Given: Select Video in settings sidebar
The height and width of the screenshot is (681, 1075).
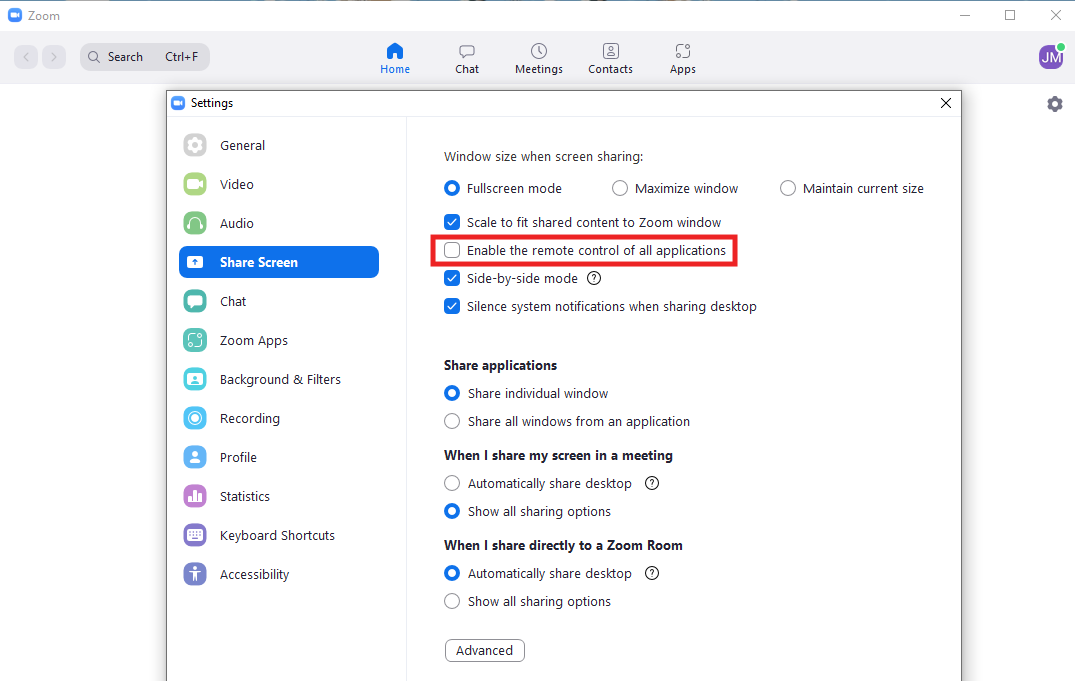Looking at the screenshot, I should (x=279, y=184).
